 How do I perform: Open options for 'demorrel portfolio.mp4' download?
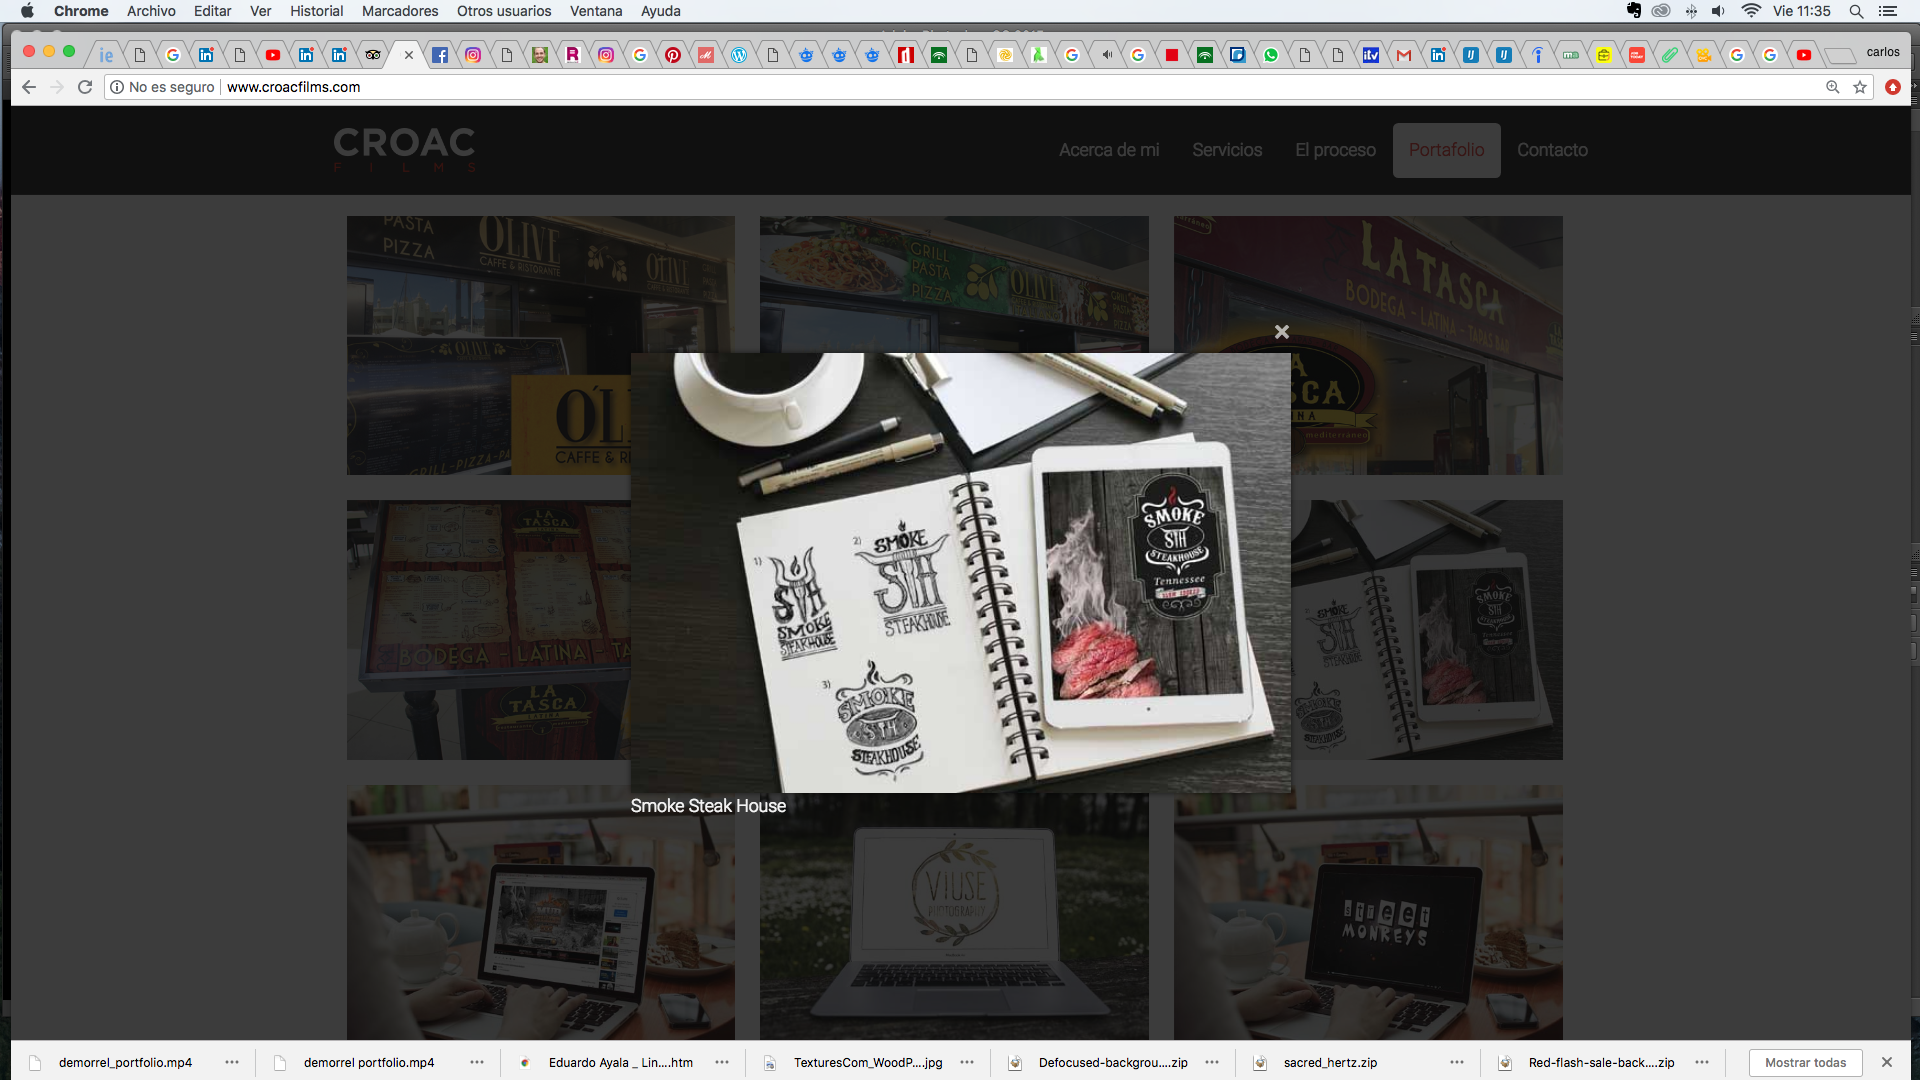(477, 1063)
